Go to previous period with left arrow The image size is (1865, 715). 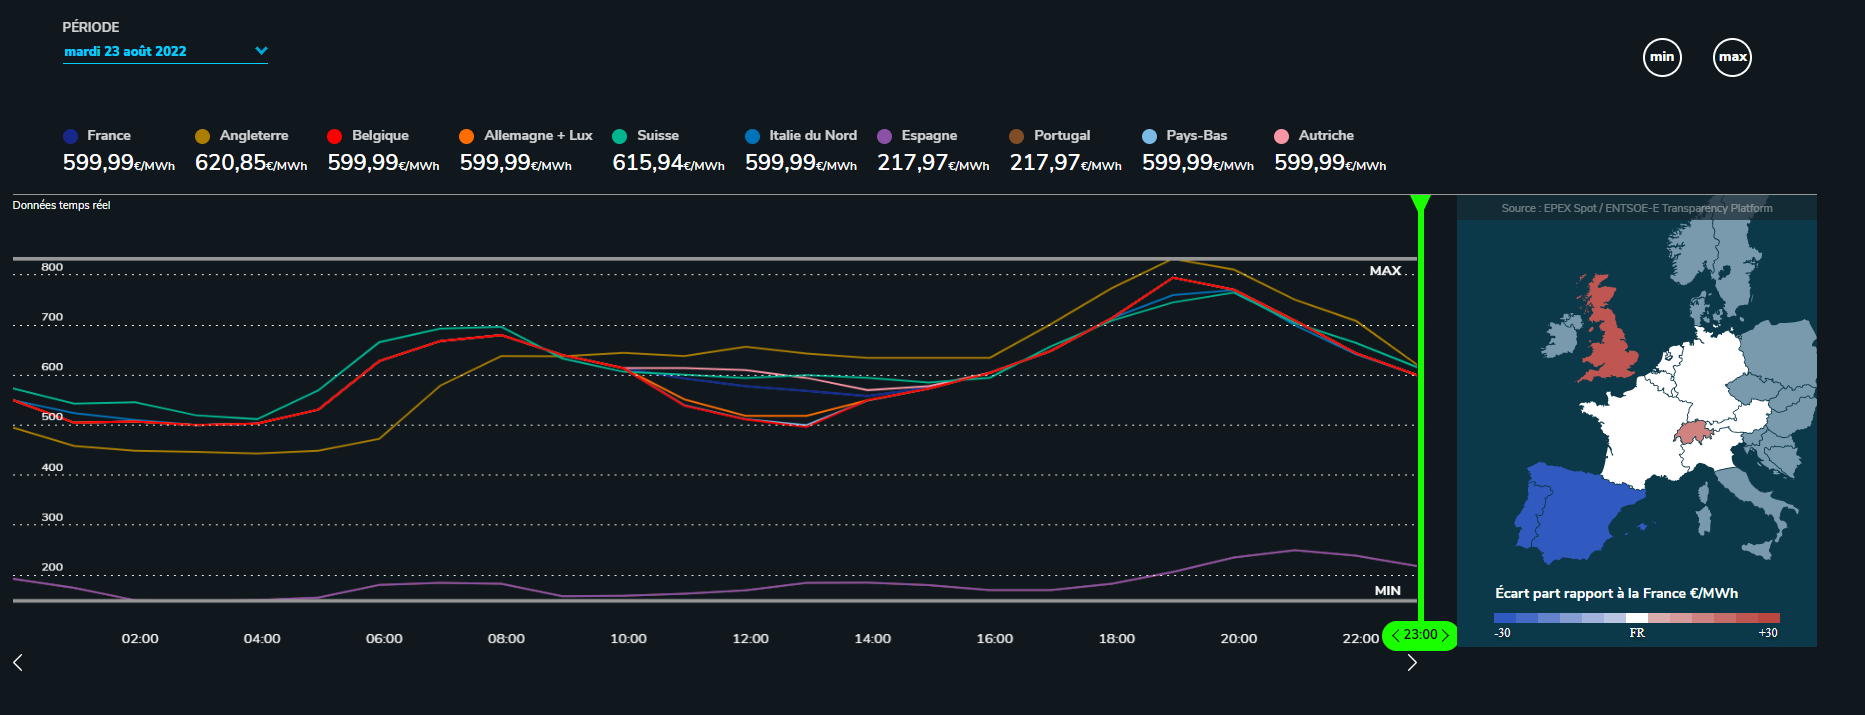18,662
